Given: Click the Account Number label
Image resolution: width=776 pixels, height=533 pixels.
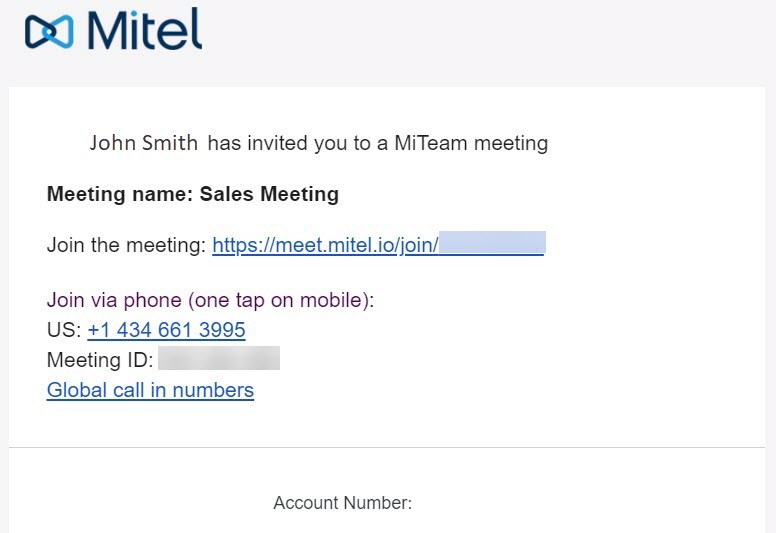Looking at the screenshot, I should 342,503.
